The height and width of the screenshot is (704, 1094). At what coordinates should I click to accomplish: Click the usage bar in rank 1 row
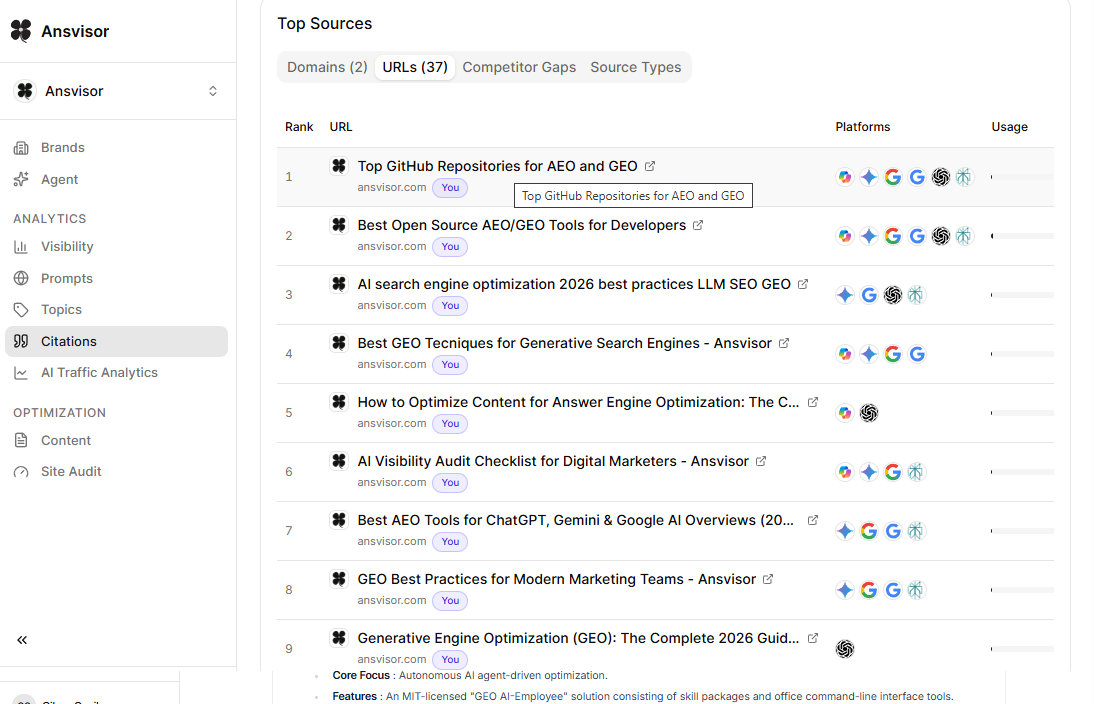coord(1022,177)
